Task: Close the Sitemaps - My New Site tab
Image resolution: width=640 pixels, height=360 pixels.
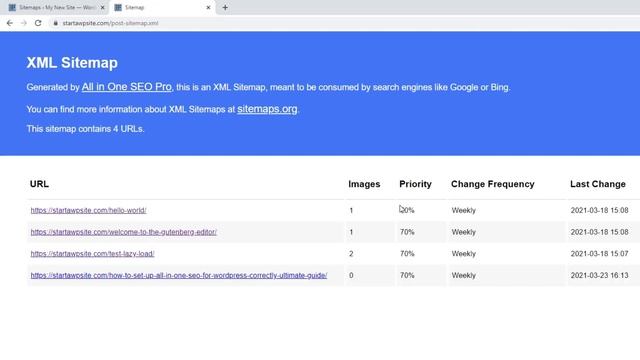Action: (x=102, y=7)
